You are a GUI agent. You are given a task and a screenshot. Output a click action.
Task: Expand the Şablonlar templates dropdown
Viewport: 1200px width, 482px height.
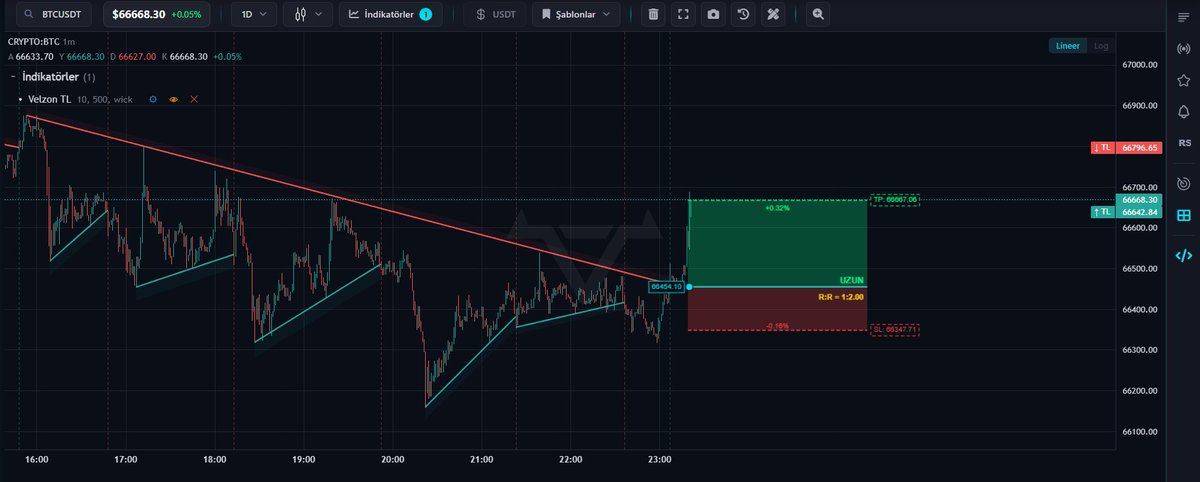[576, 15]
